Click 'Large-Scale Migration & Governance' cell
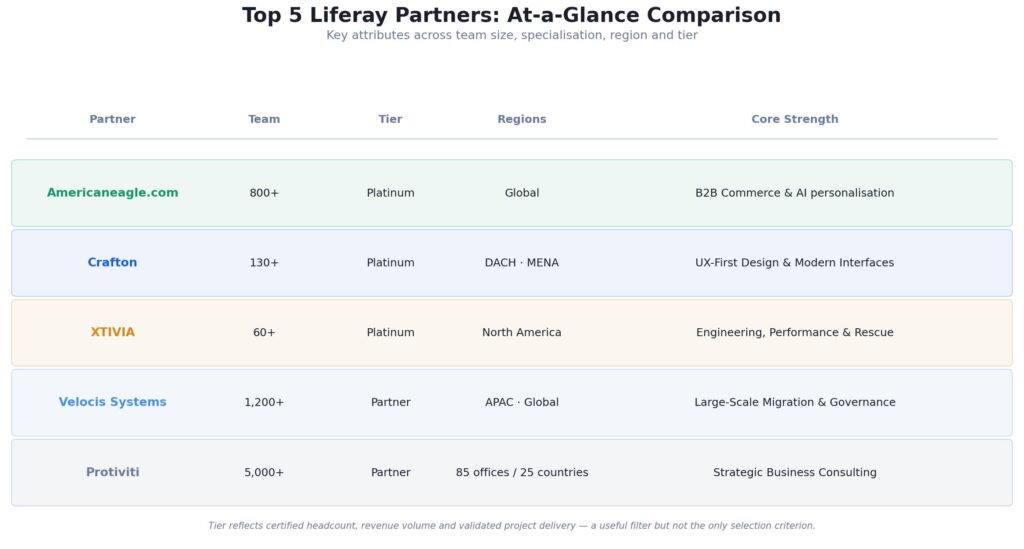The height and width of the screenshot is (549, 1024). tap(795, 402)
